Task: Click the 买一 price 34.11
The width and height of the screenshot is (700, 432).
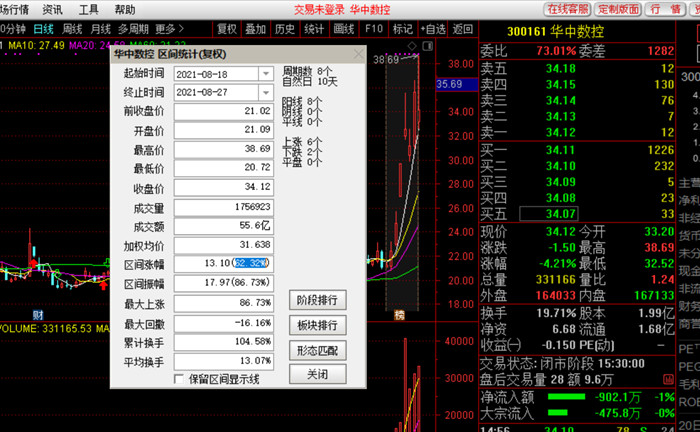Action: pos(561,150)
